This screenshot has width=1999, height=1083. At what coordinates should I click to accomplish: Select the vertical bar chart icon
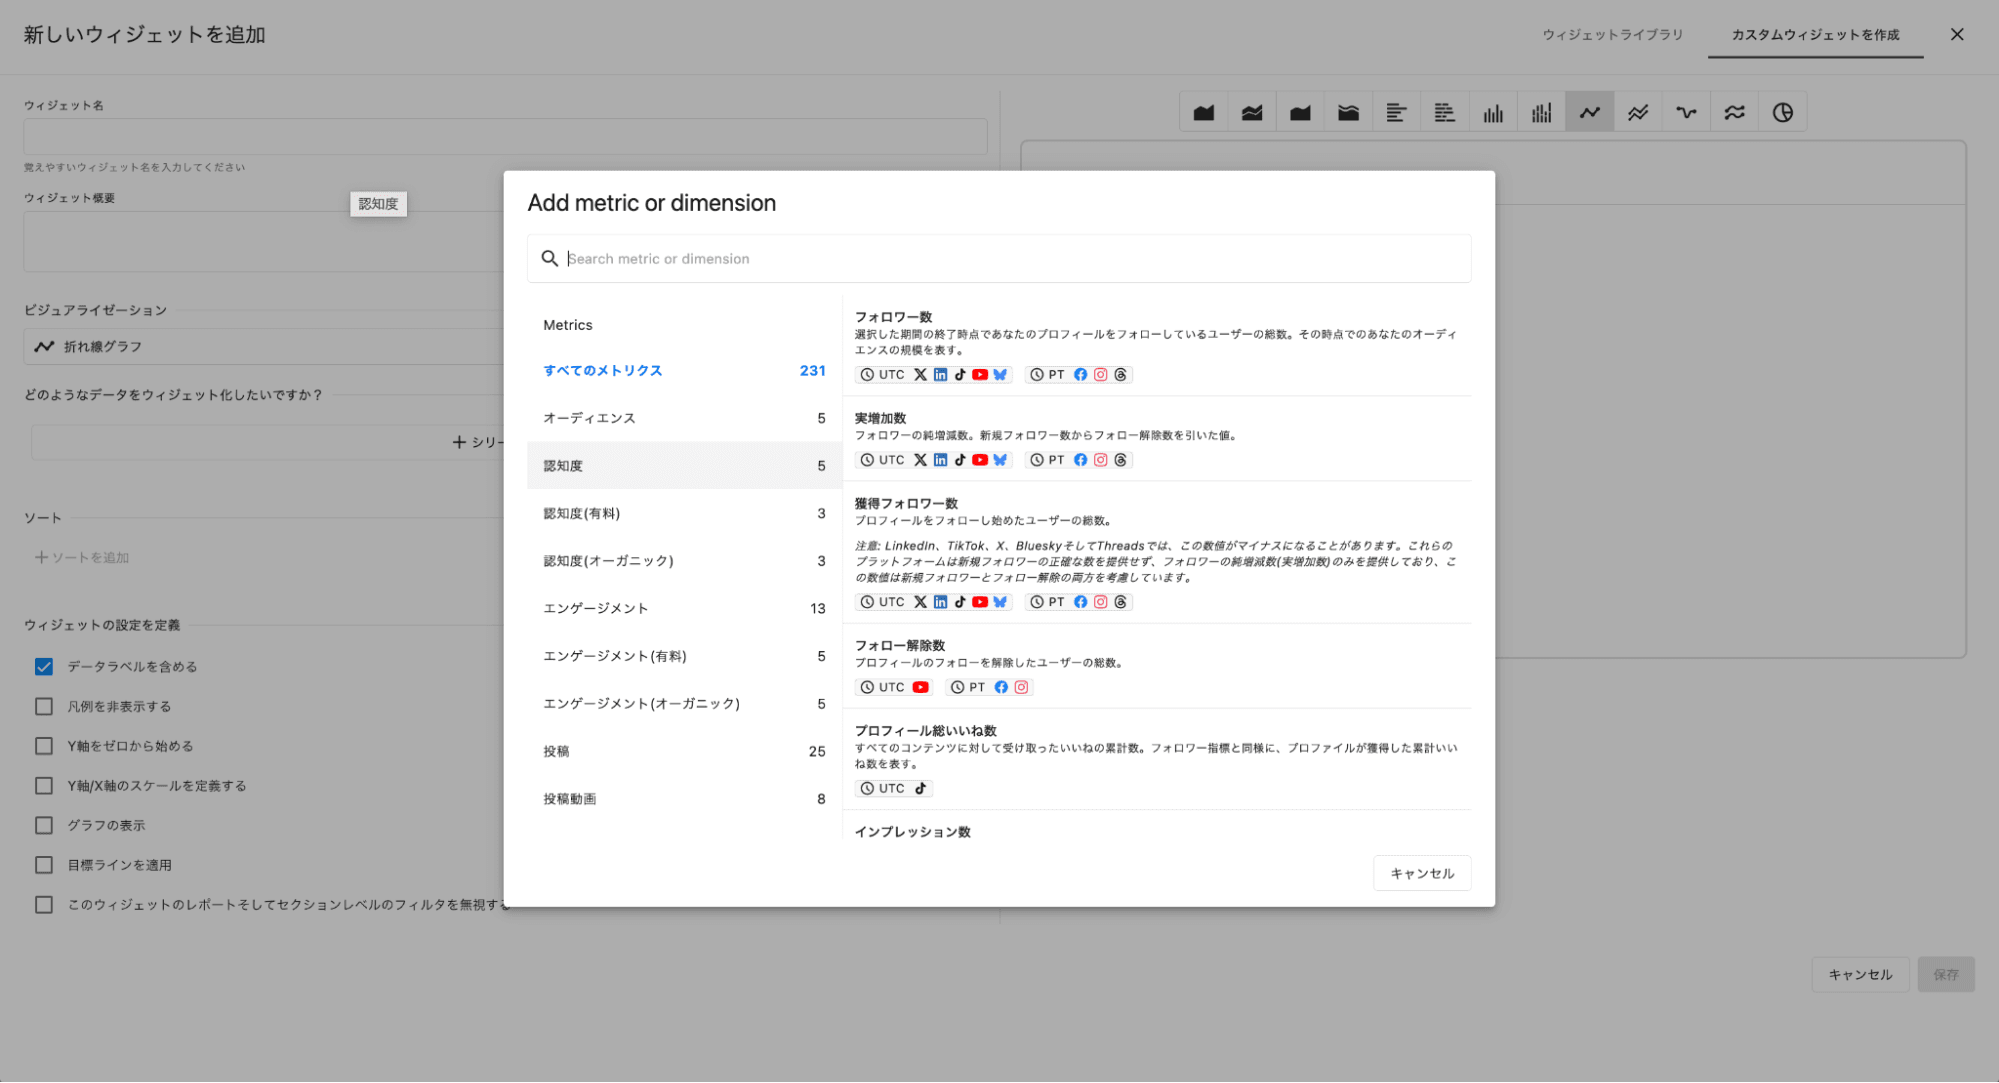pos(1493,113)
